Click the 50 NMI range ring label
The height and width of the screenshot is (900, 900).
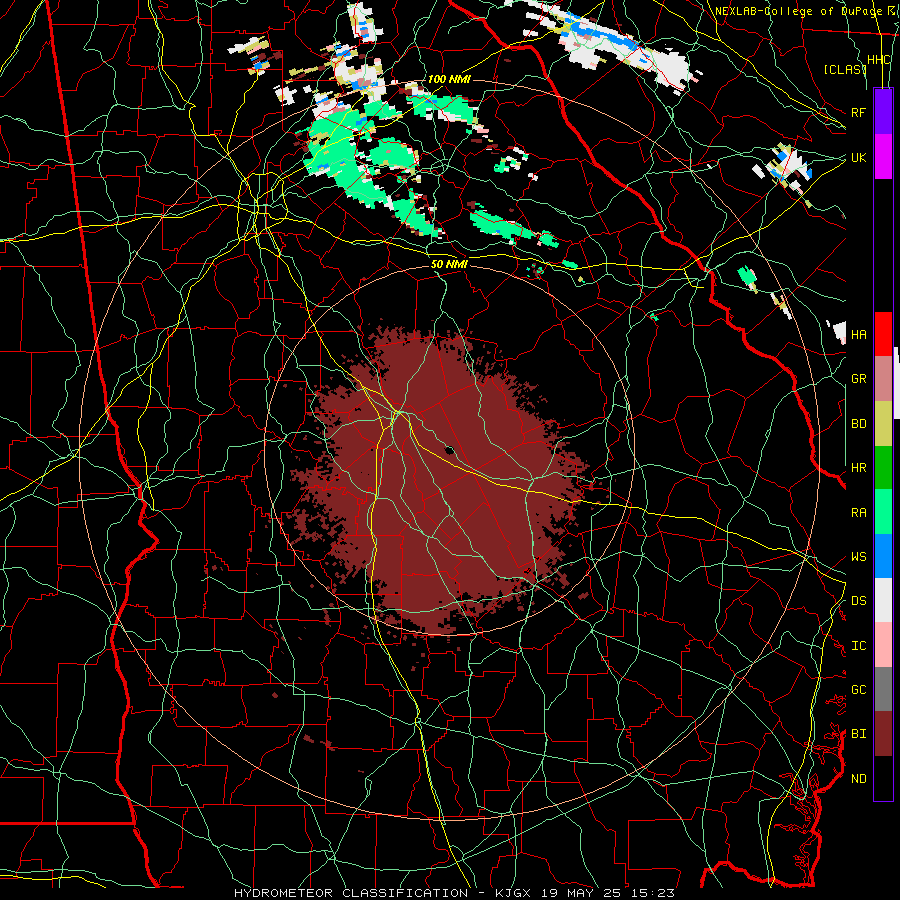pos(449,264)
